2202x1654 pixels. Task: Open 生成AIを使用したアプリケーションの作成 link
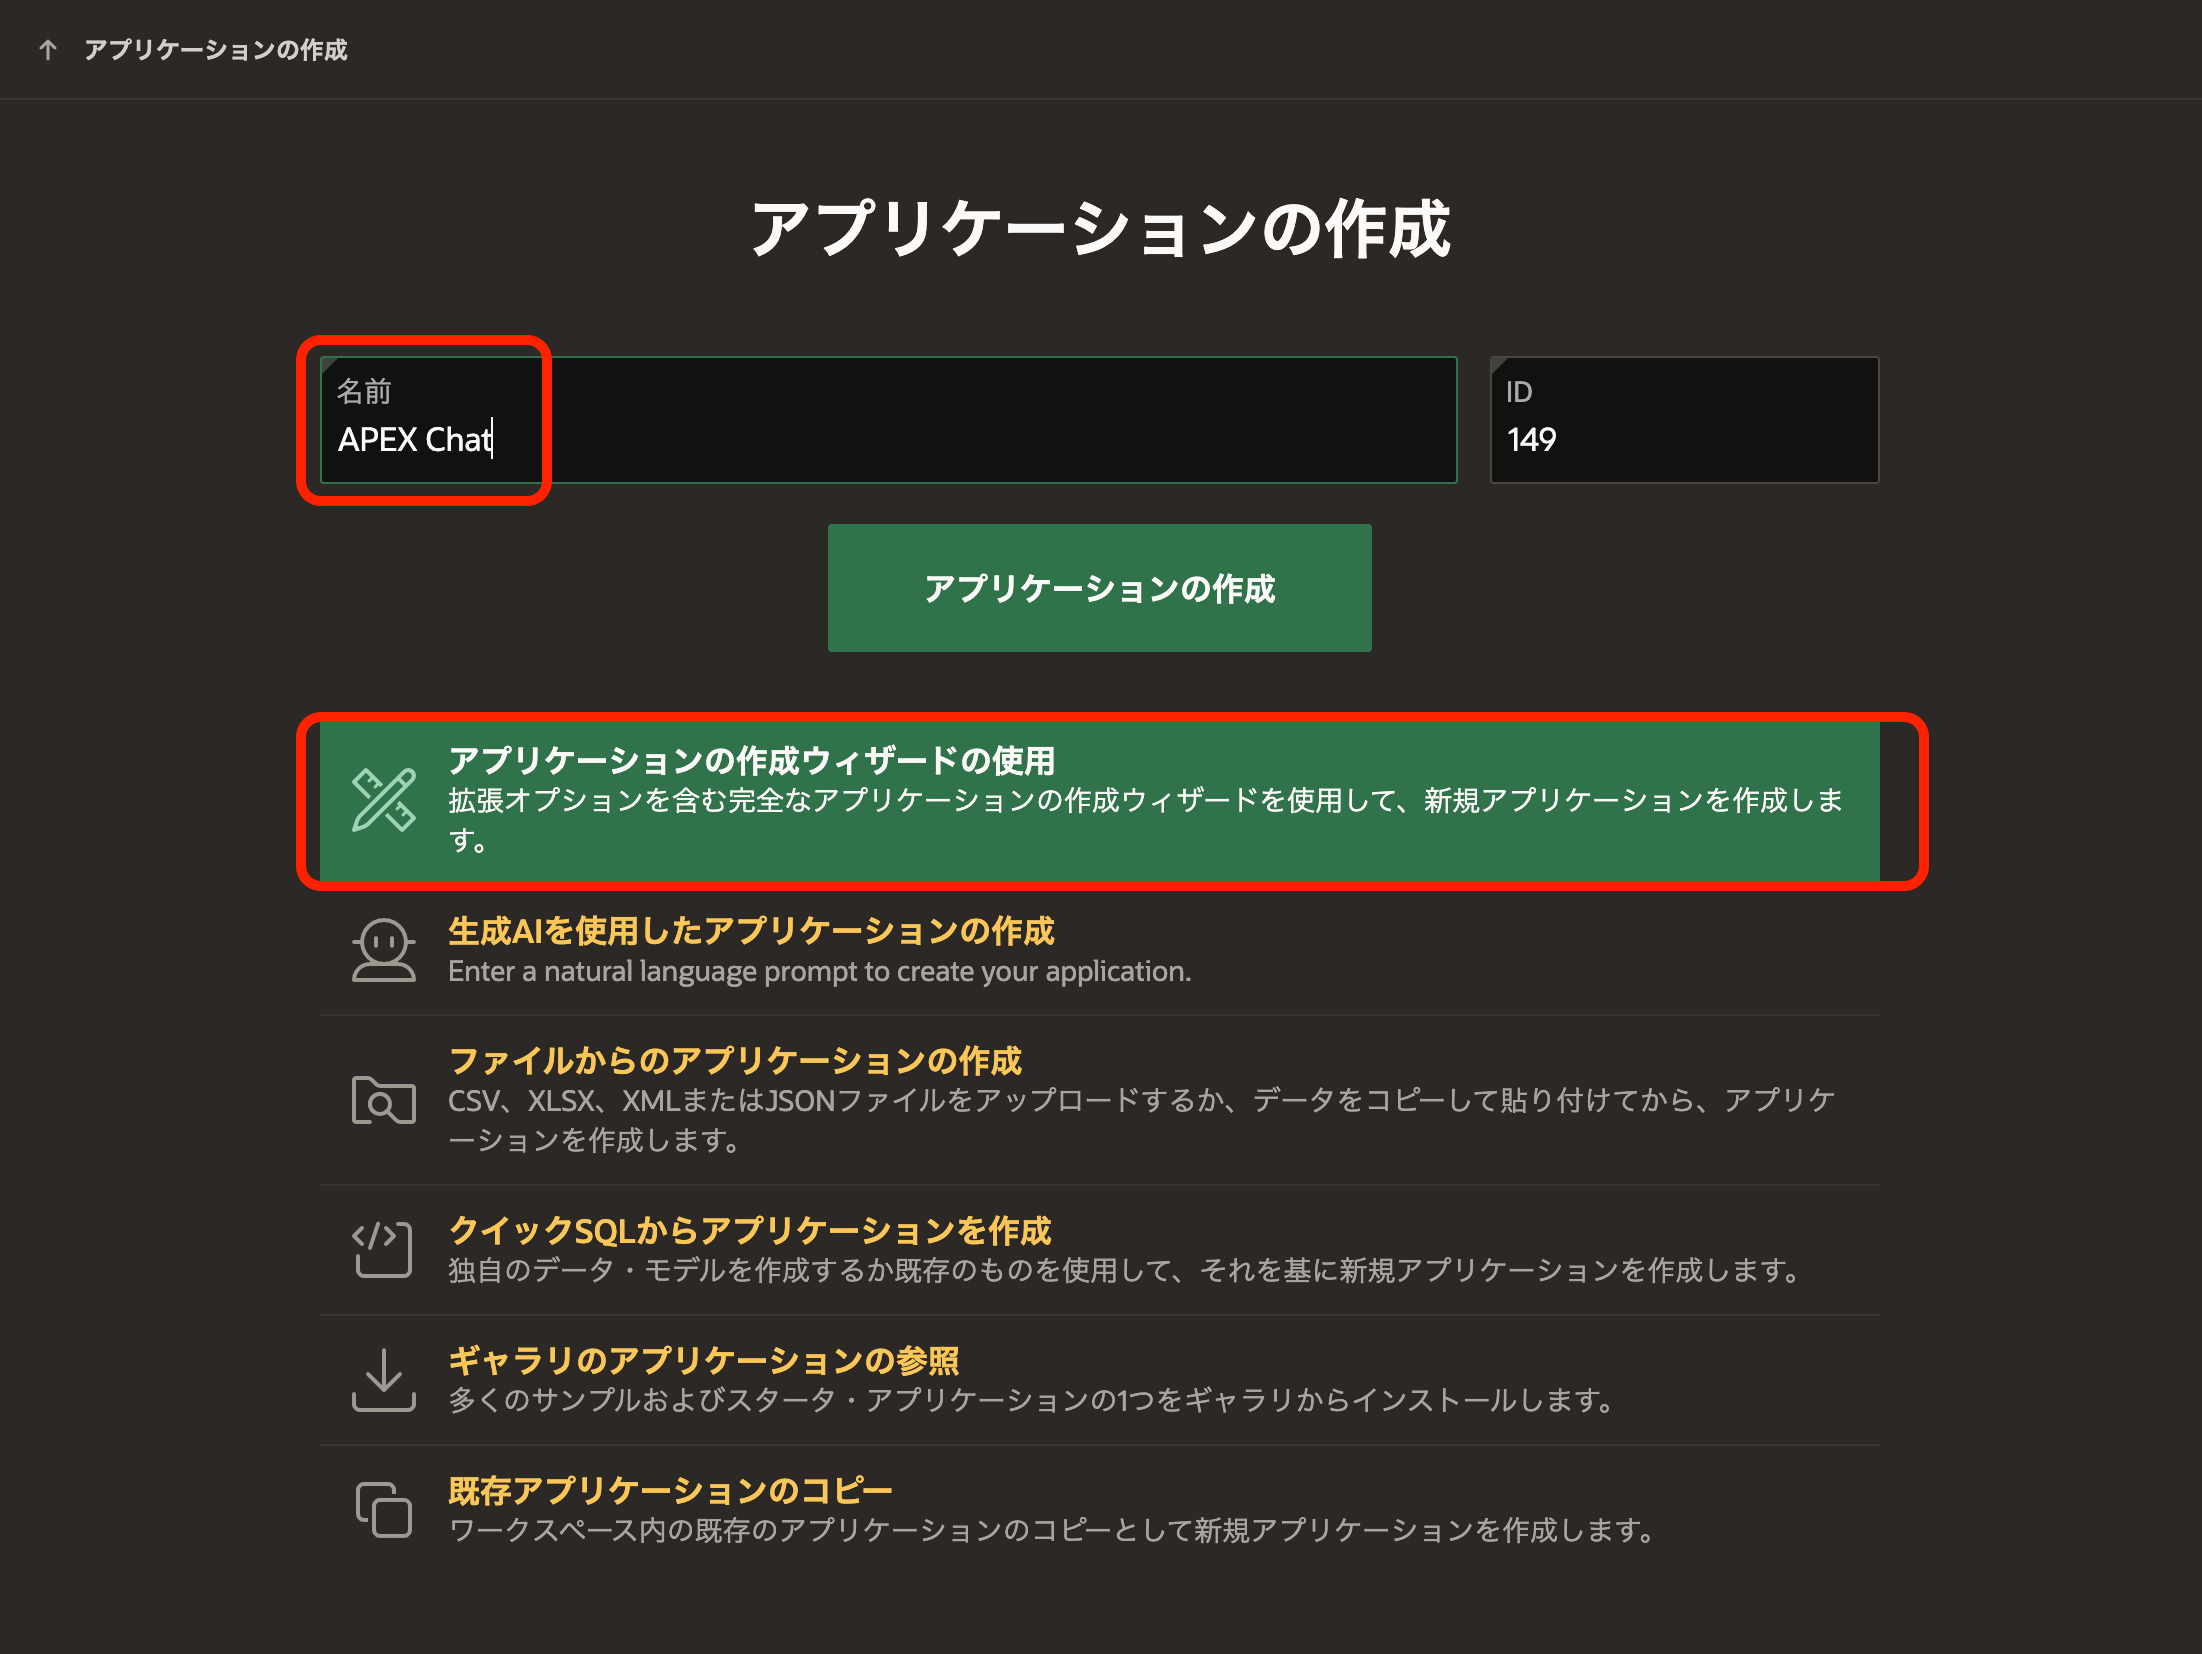[x=751, y=931]
